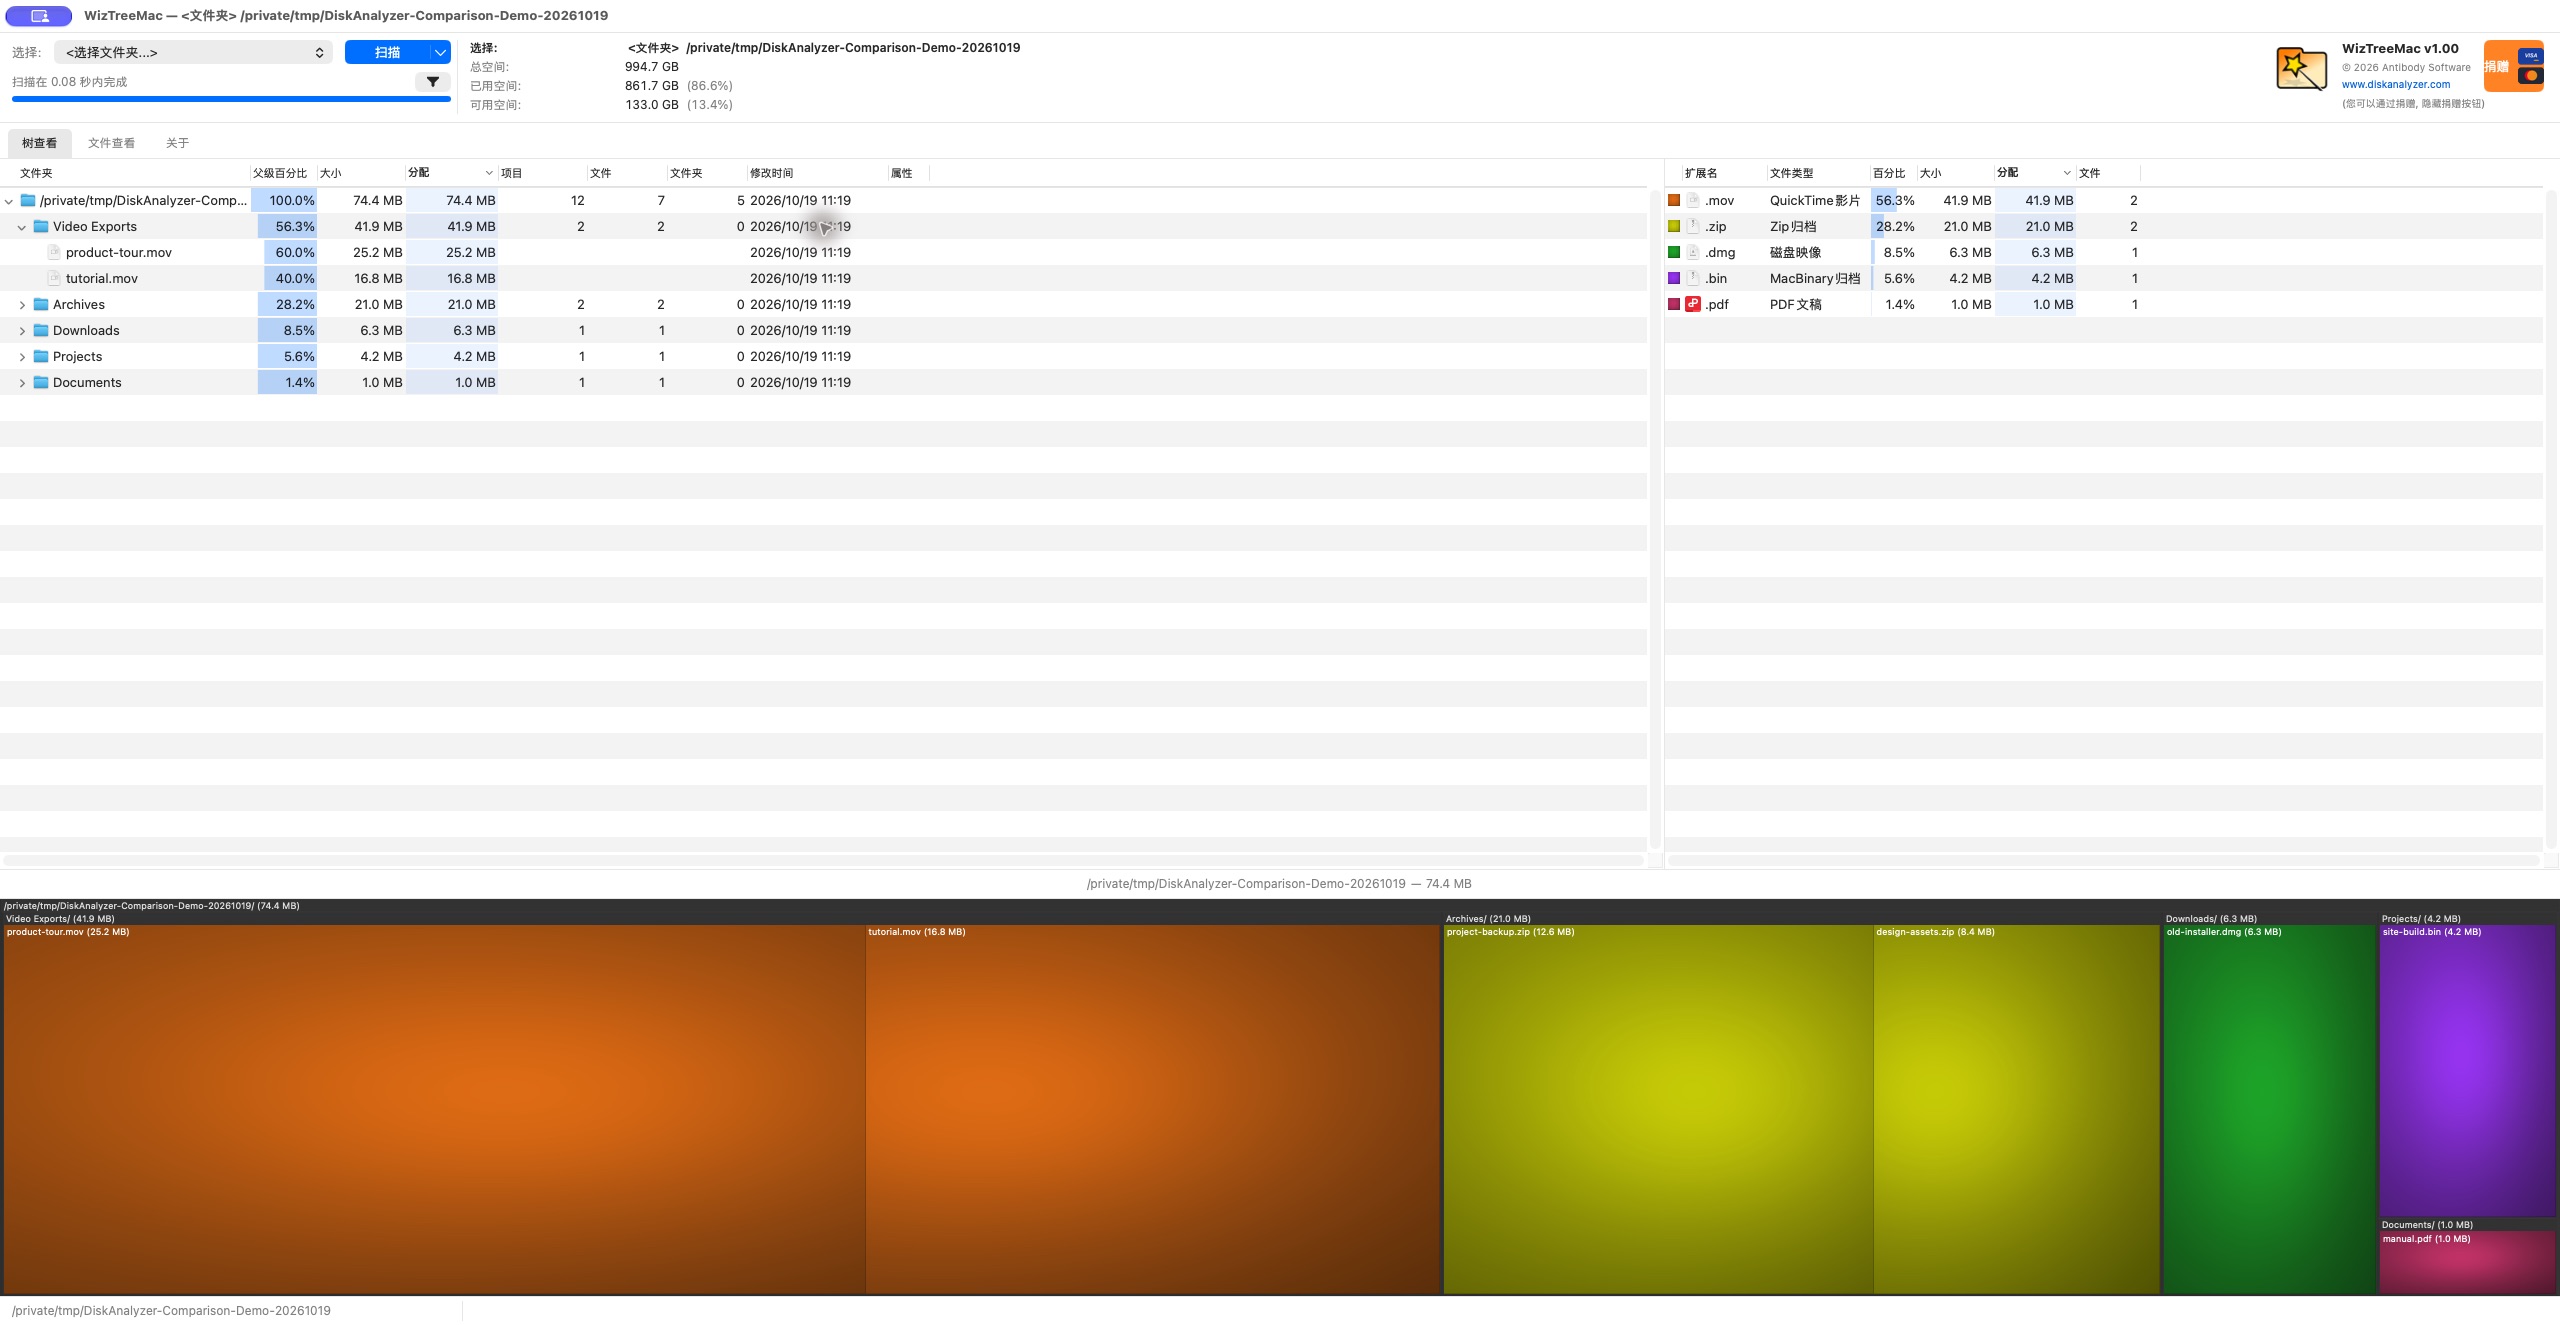The image size is (2560, 1325).
Task: Click the root folder icon in tree
Action: coord(28,201)
